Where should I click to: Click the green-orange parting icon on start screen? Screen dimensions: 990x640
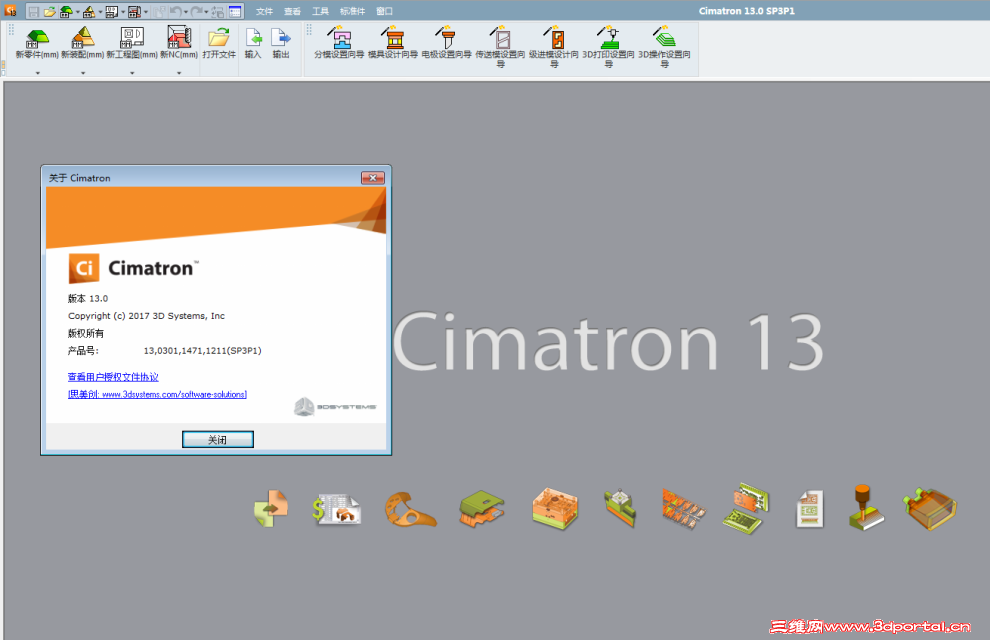(x=482, y=509)
